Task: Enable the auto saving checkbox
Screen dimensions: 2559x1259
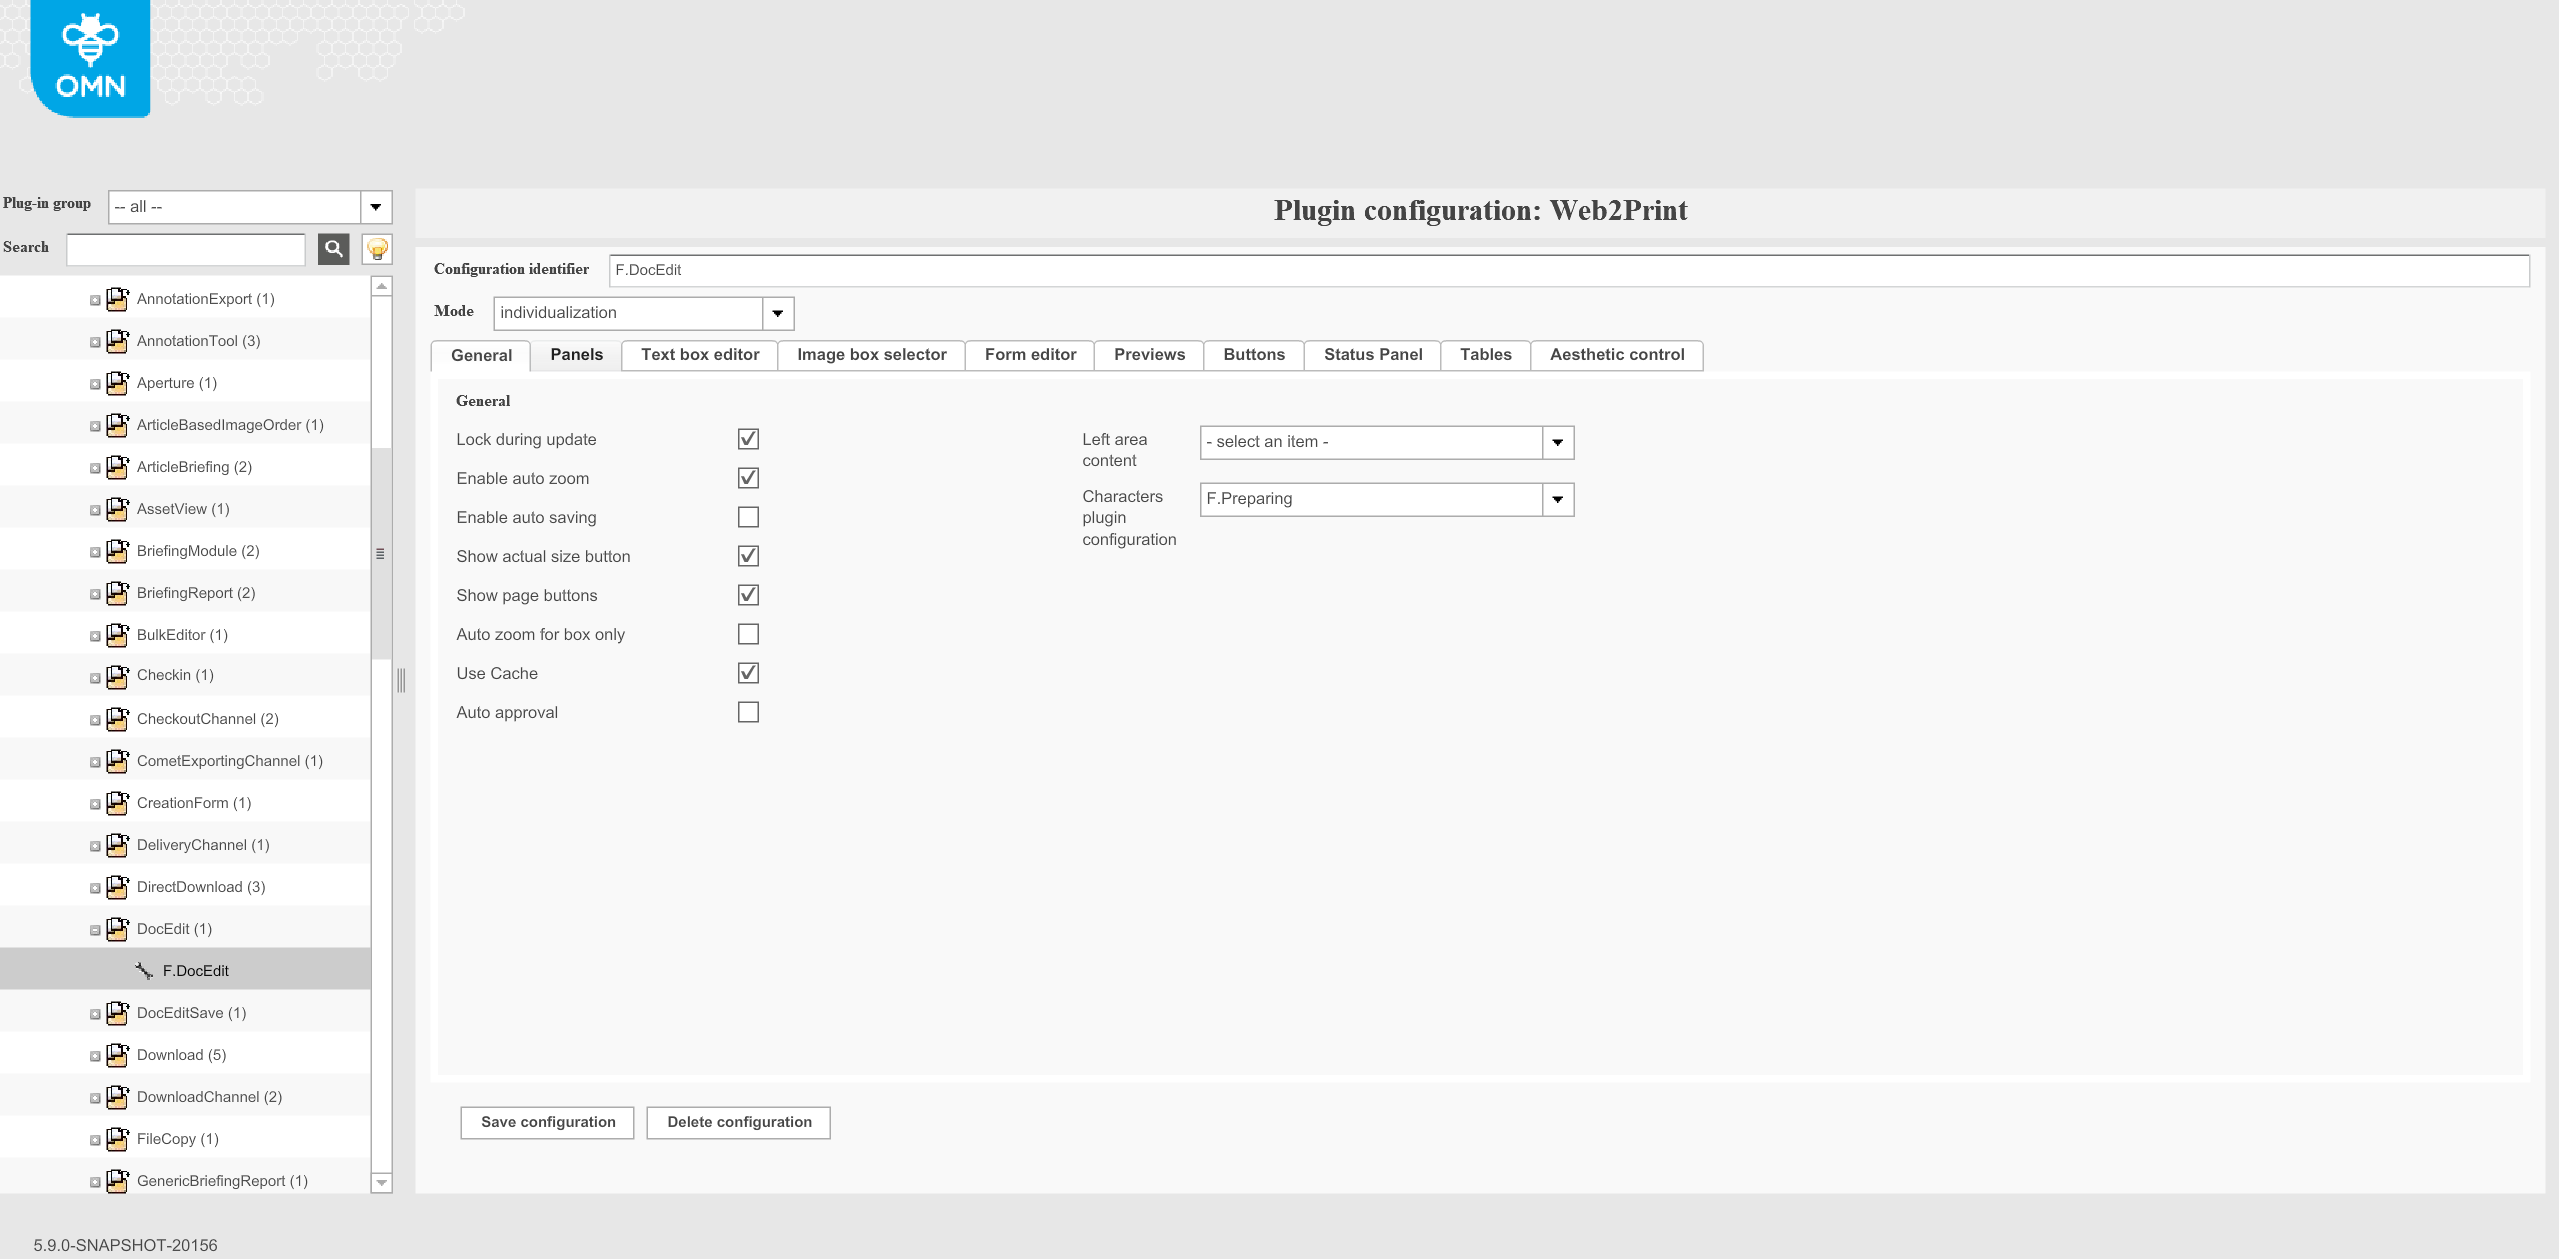Action: click(x=748, y=517)
